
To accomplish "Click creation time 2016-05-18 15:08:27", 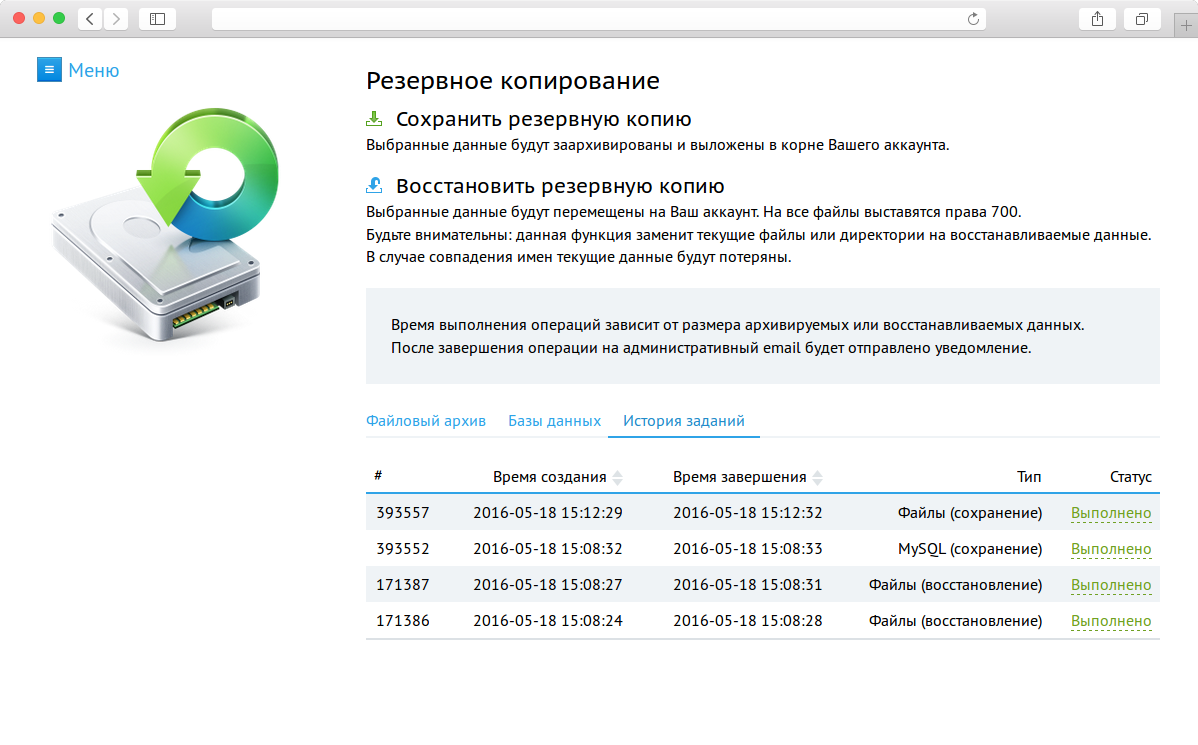I will [548, 585].
